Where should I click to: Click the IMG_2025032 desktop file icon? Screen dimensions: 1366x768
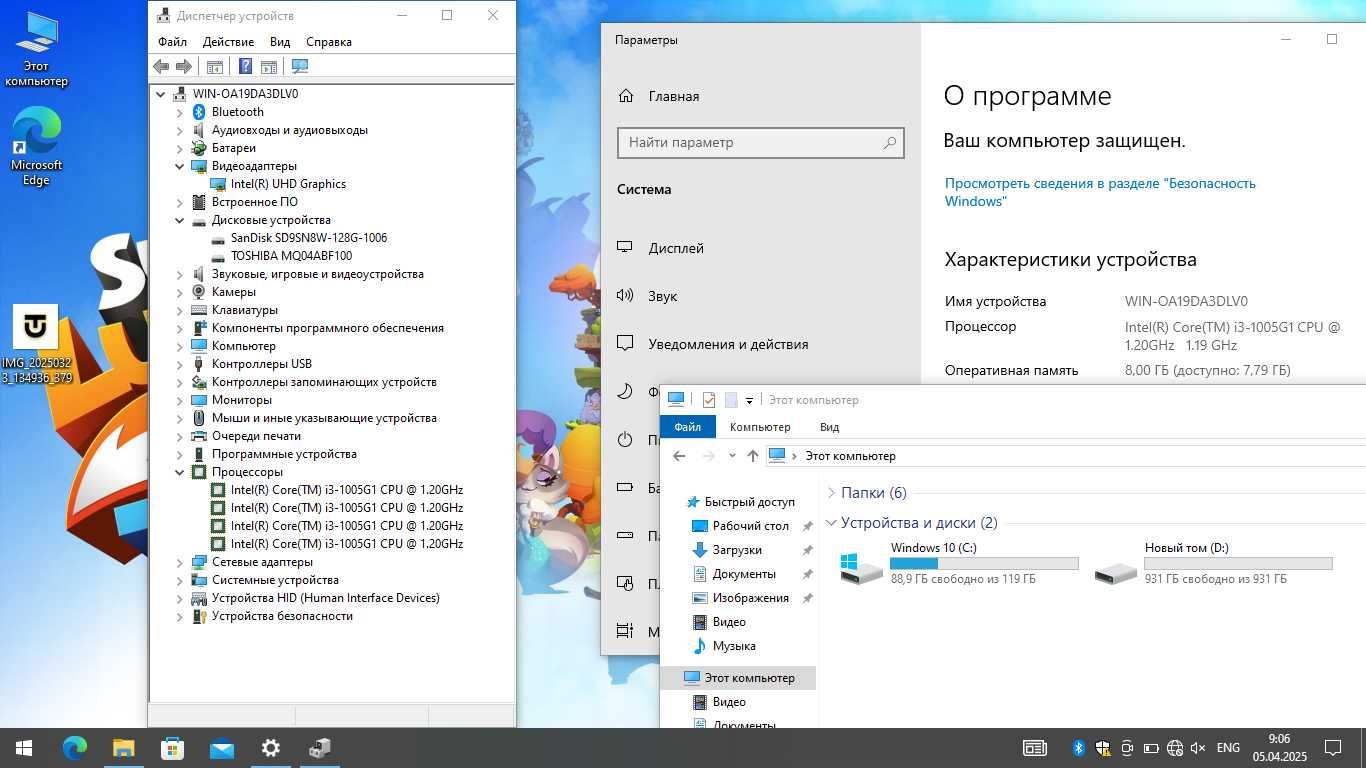36,346
